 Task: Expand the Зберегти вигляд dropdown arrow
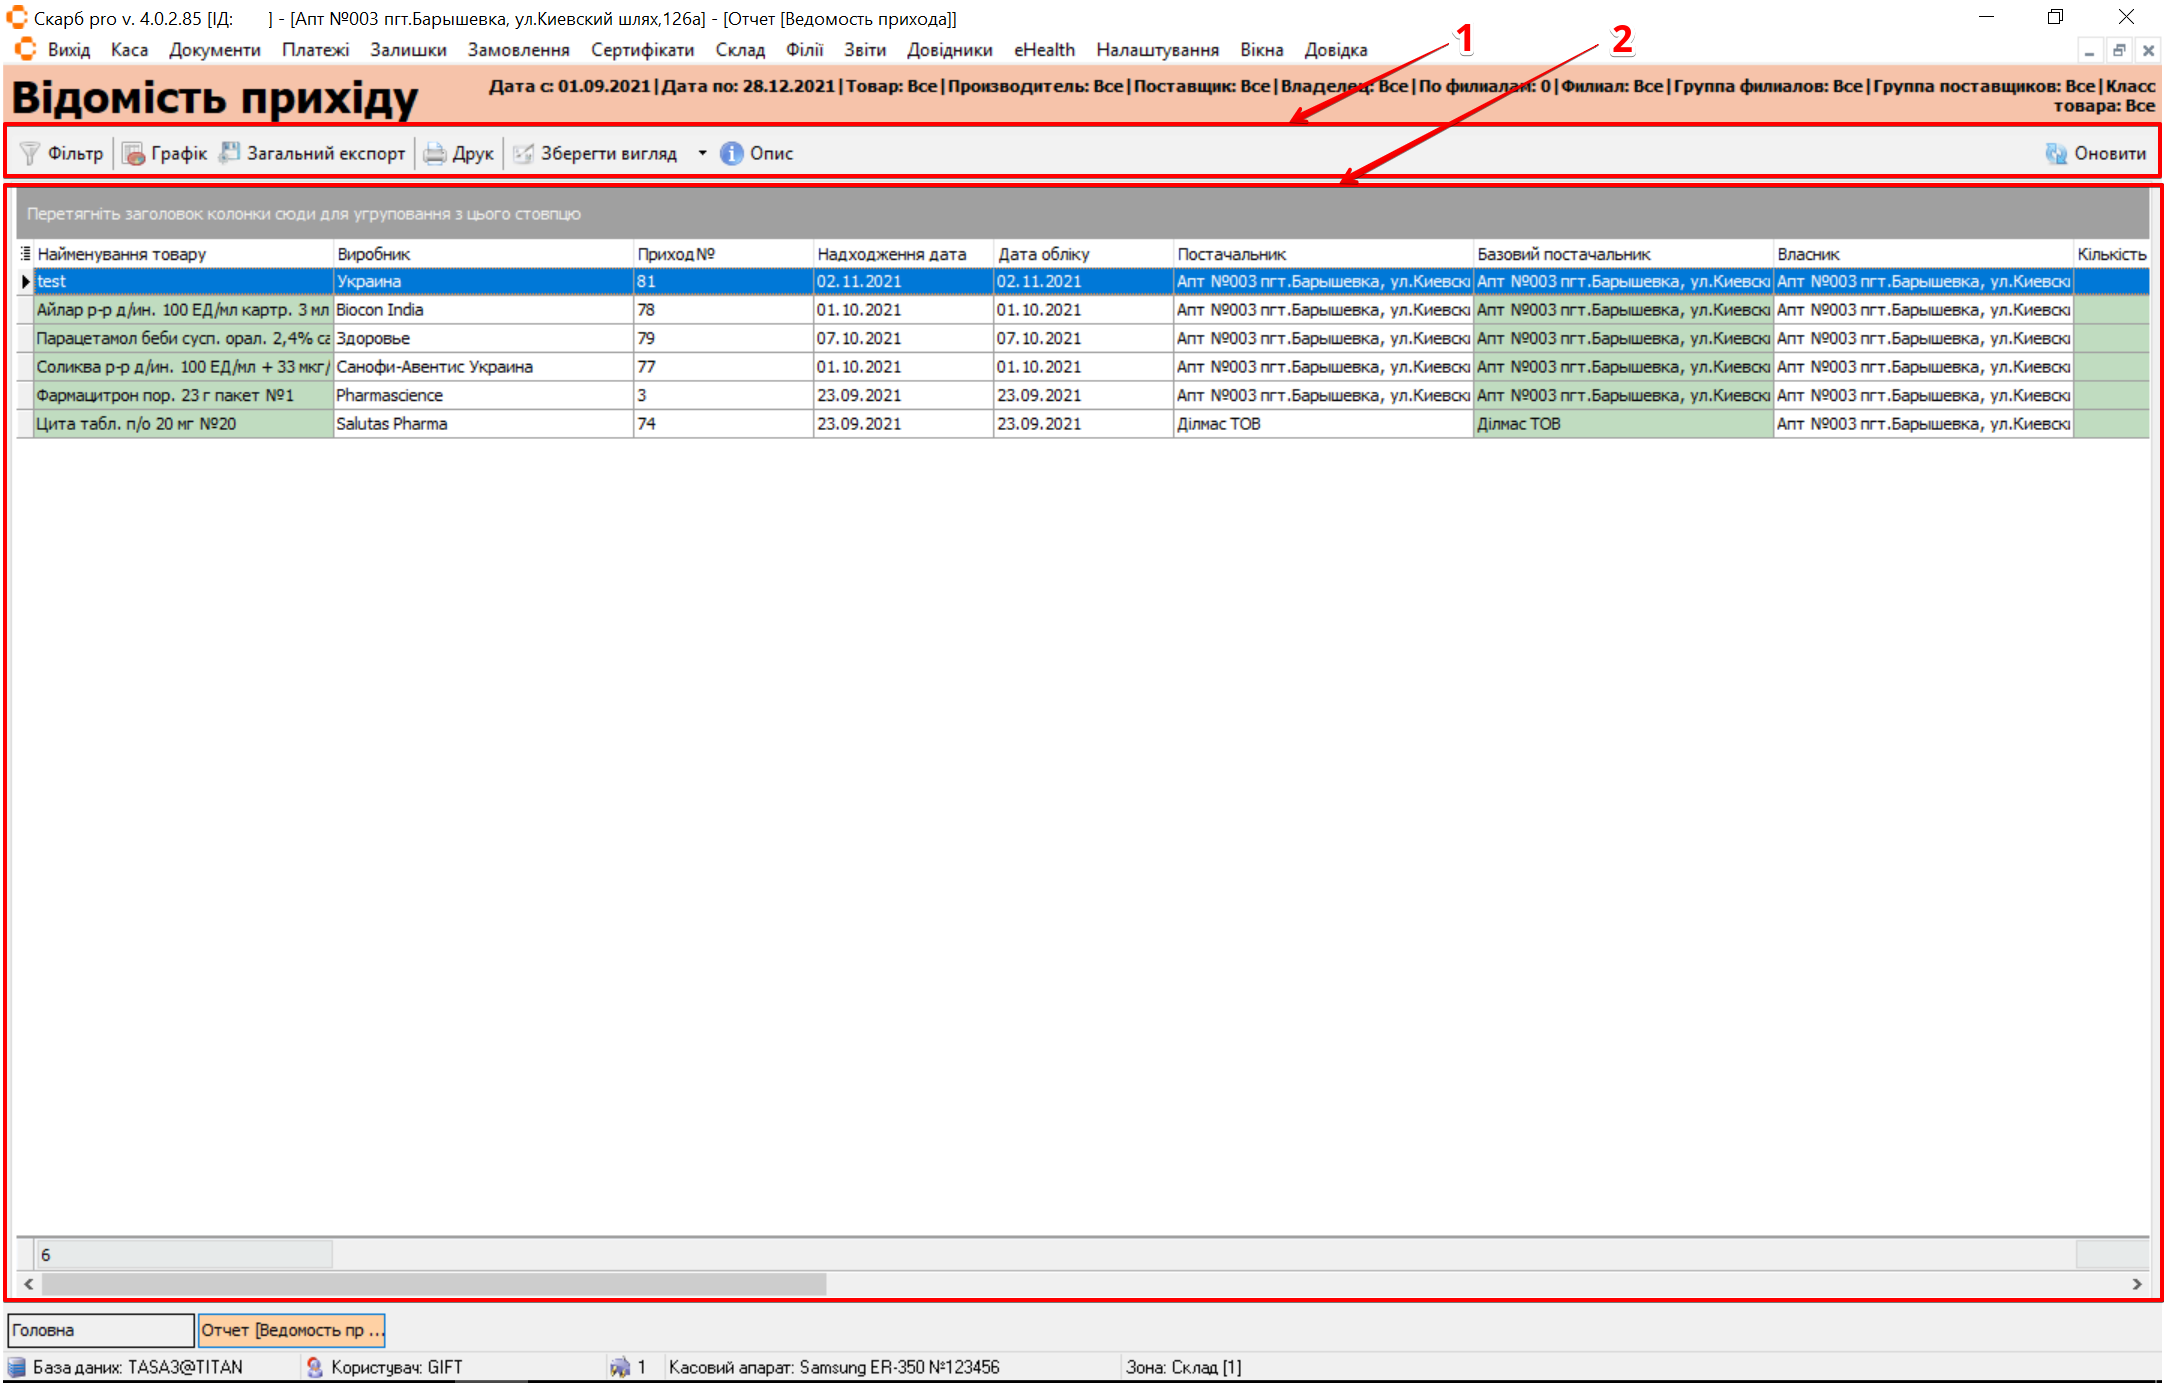click(x=702, y=153)
